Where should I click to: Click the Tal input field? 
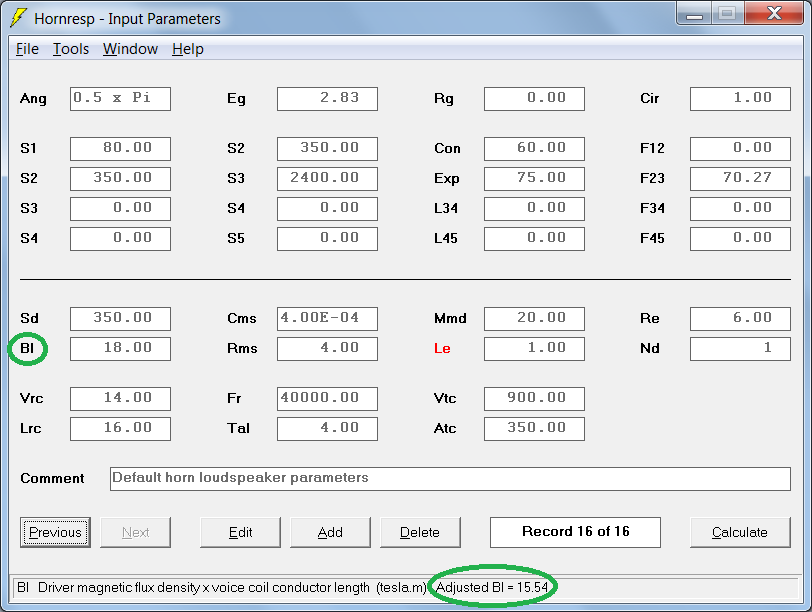[327, 429]
